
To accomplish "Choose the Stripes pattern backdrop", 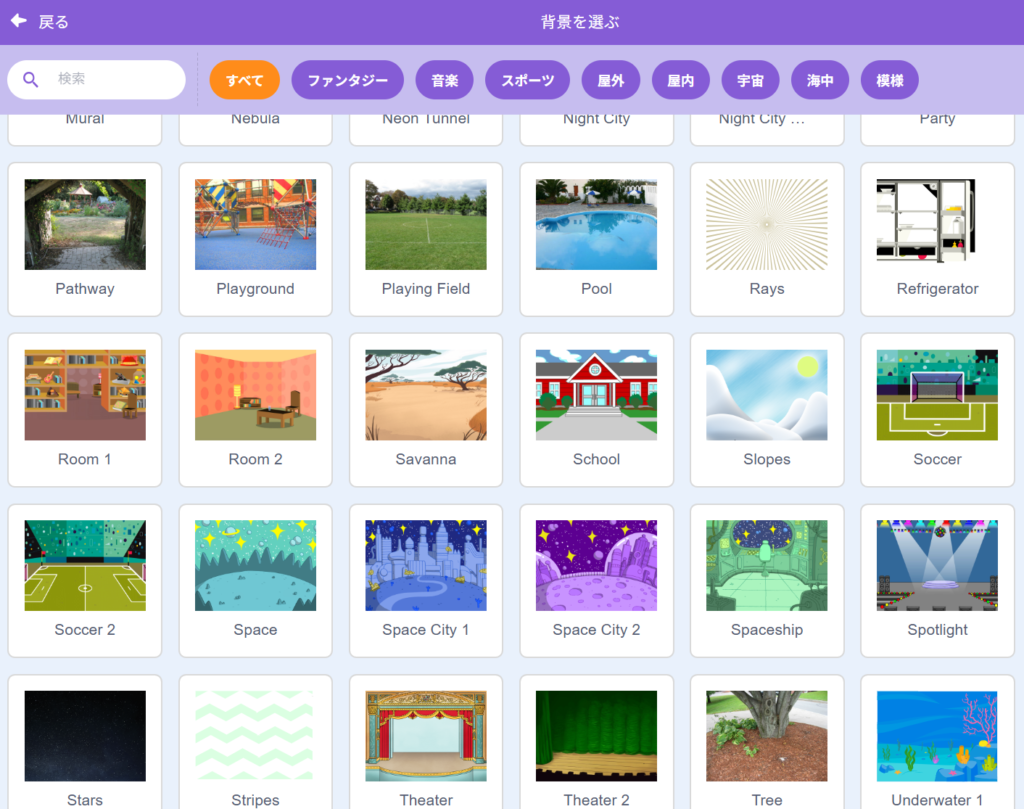I will (x=255, y=737).
